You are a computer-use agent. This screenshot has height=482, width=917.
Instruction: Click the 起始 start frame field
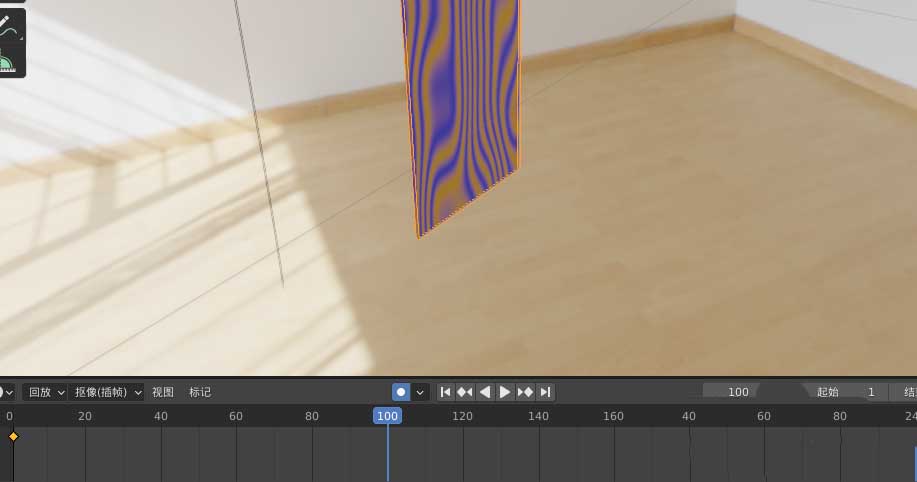click(x=845, y=392)
